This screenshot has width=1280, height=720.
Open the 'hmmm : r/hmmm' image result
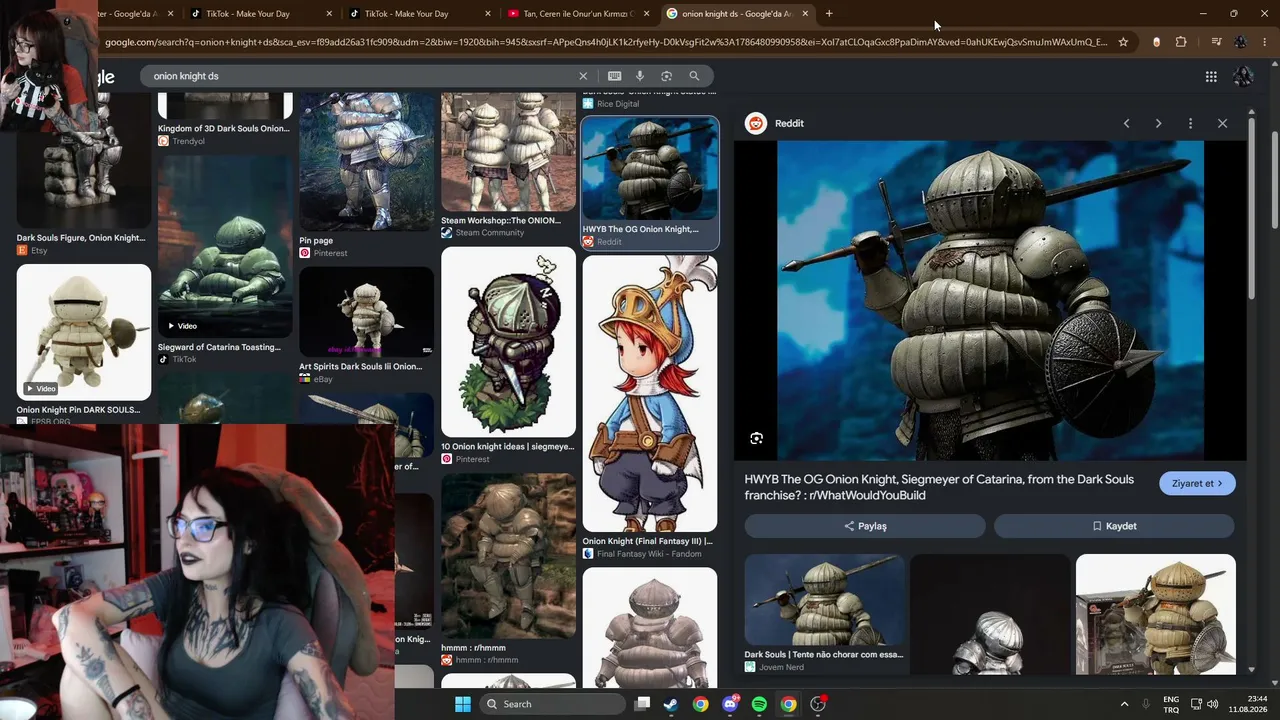[508, 555]
